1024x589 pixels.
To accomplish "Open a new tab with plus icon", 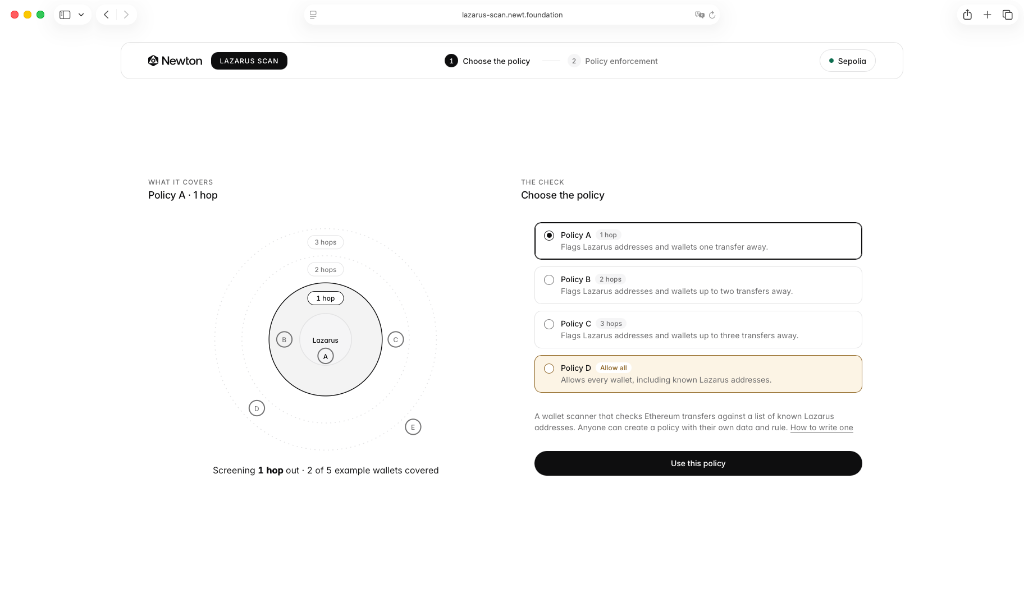I will (987, 14).
